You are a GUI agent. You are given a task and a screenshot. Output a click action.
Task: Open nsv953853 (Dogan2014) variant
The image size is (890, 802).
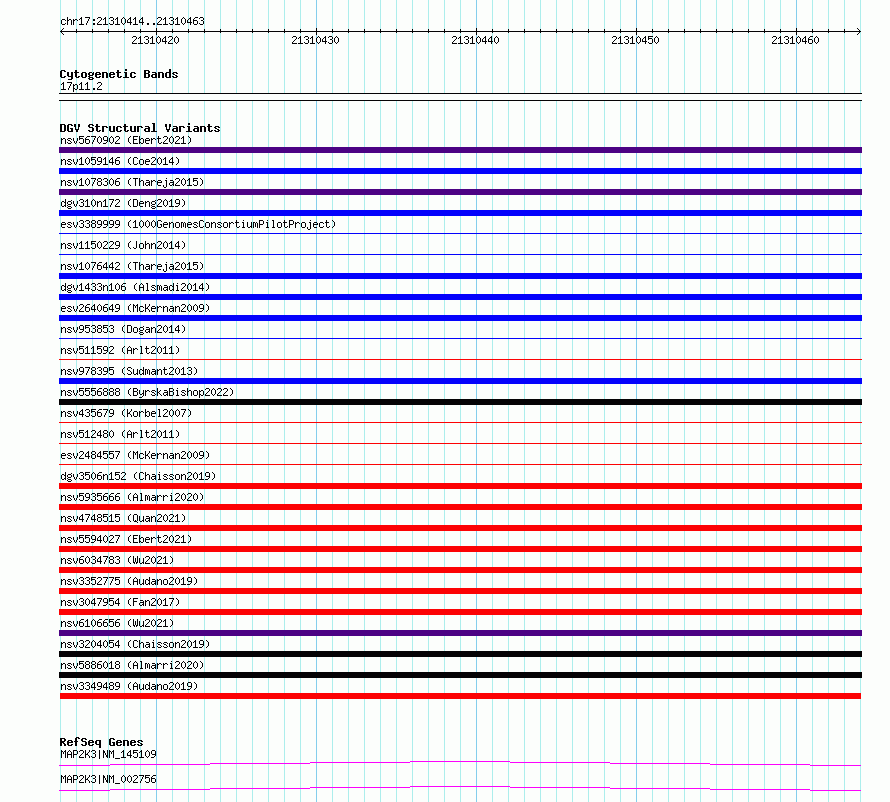(x=123, y=329)
